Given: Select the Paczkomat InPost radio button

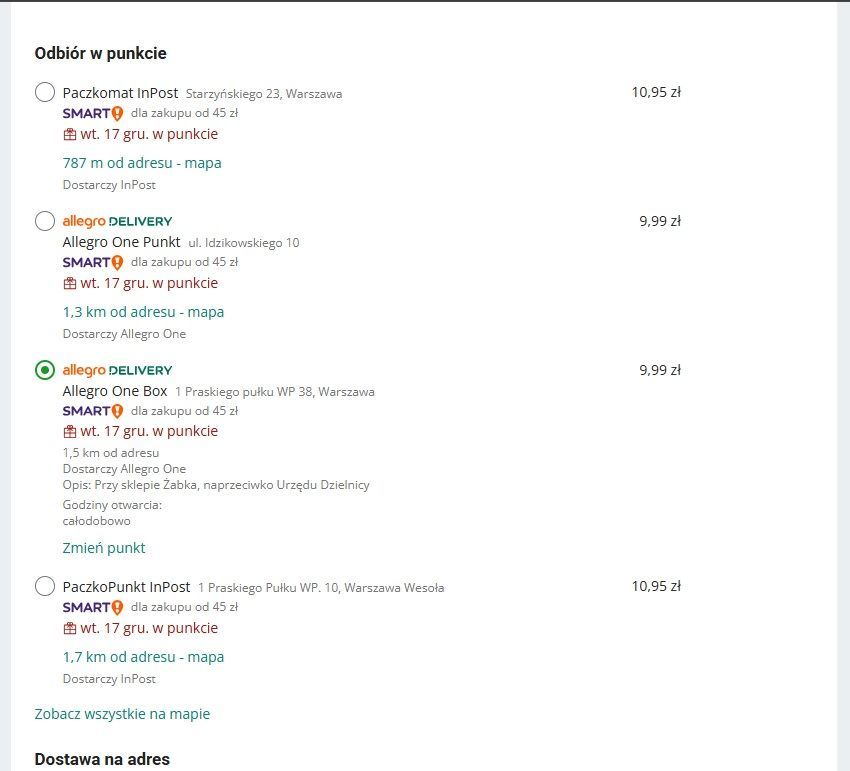Looking at the screenshot, I should (45, 93).
